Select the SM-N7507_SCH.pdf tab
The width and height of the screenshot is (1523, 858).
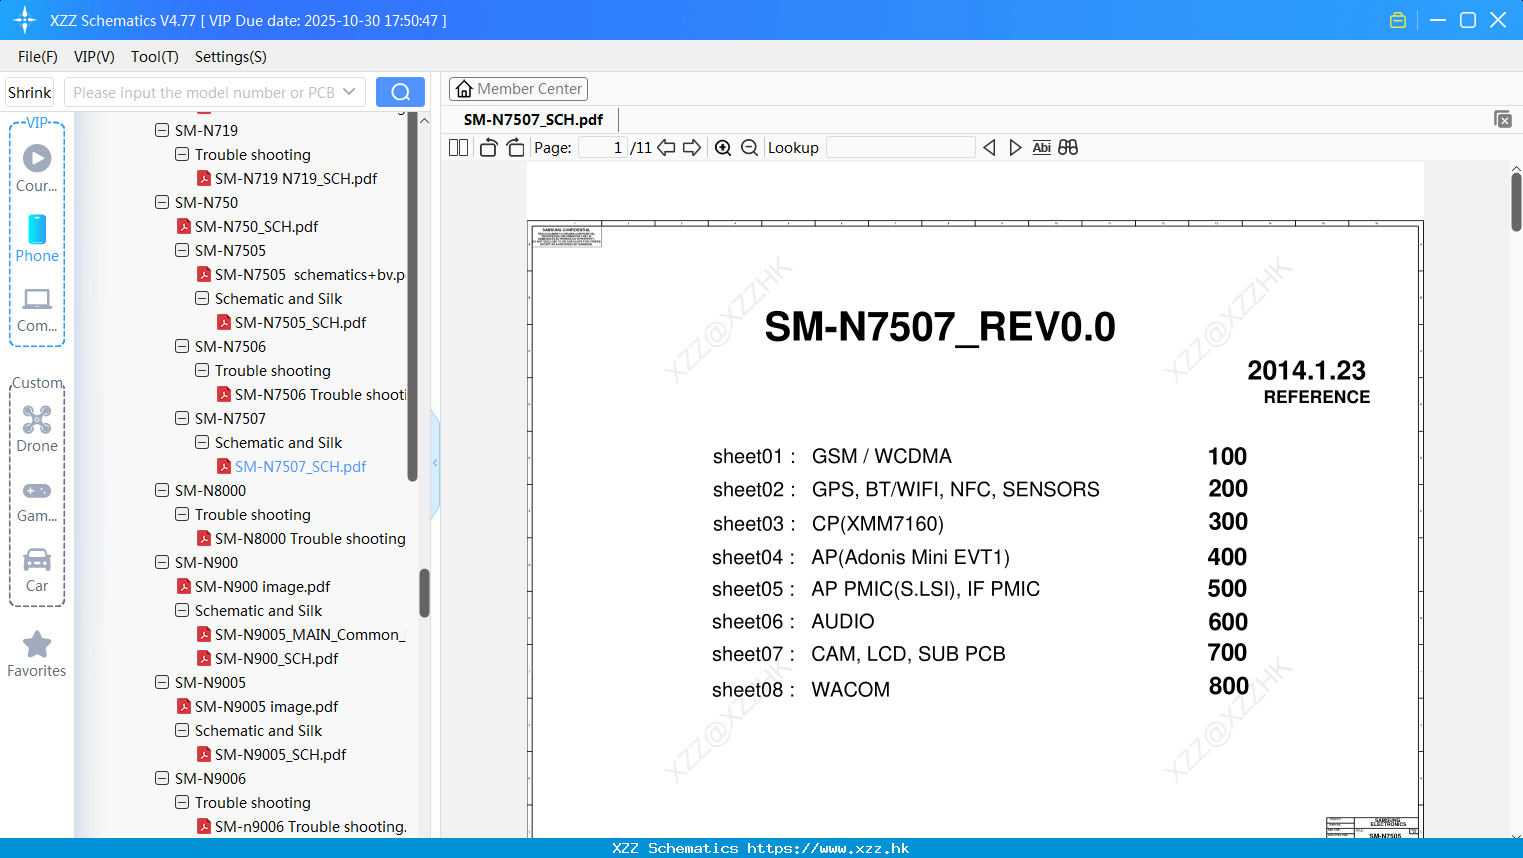coord(533,119)
